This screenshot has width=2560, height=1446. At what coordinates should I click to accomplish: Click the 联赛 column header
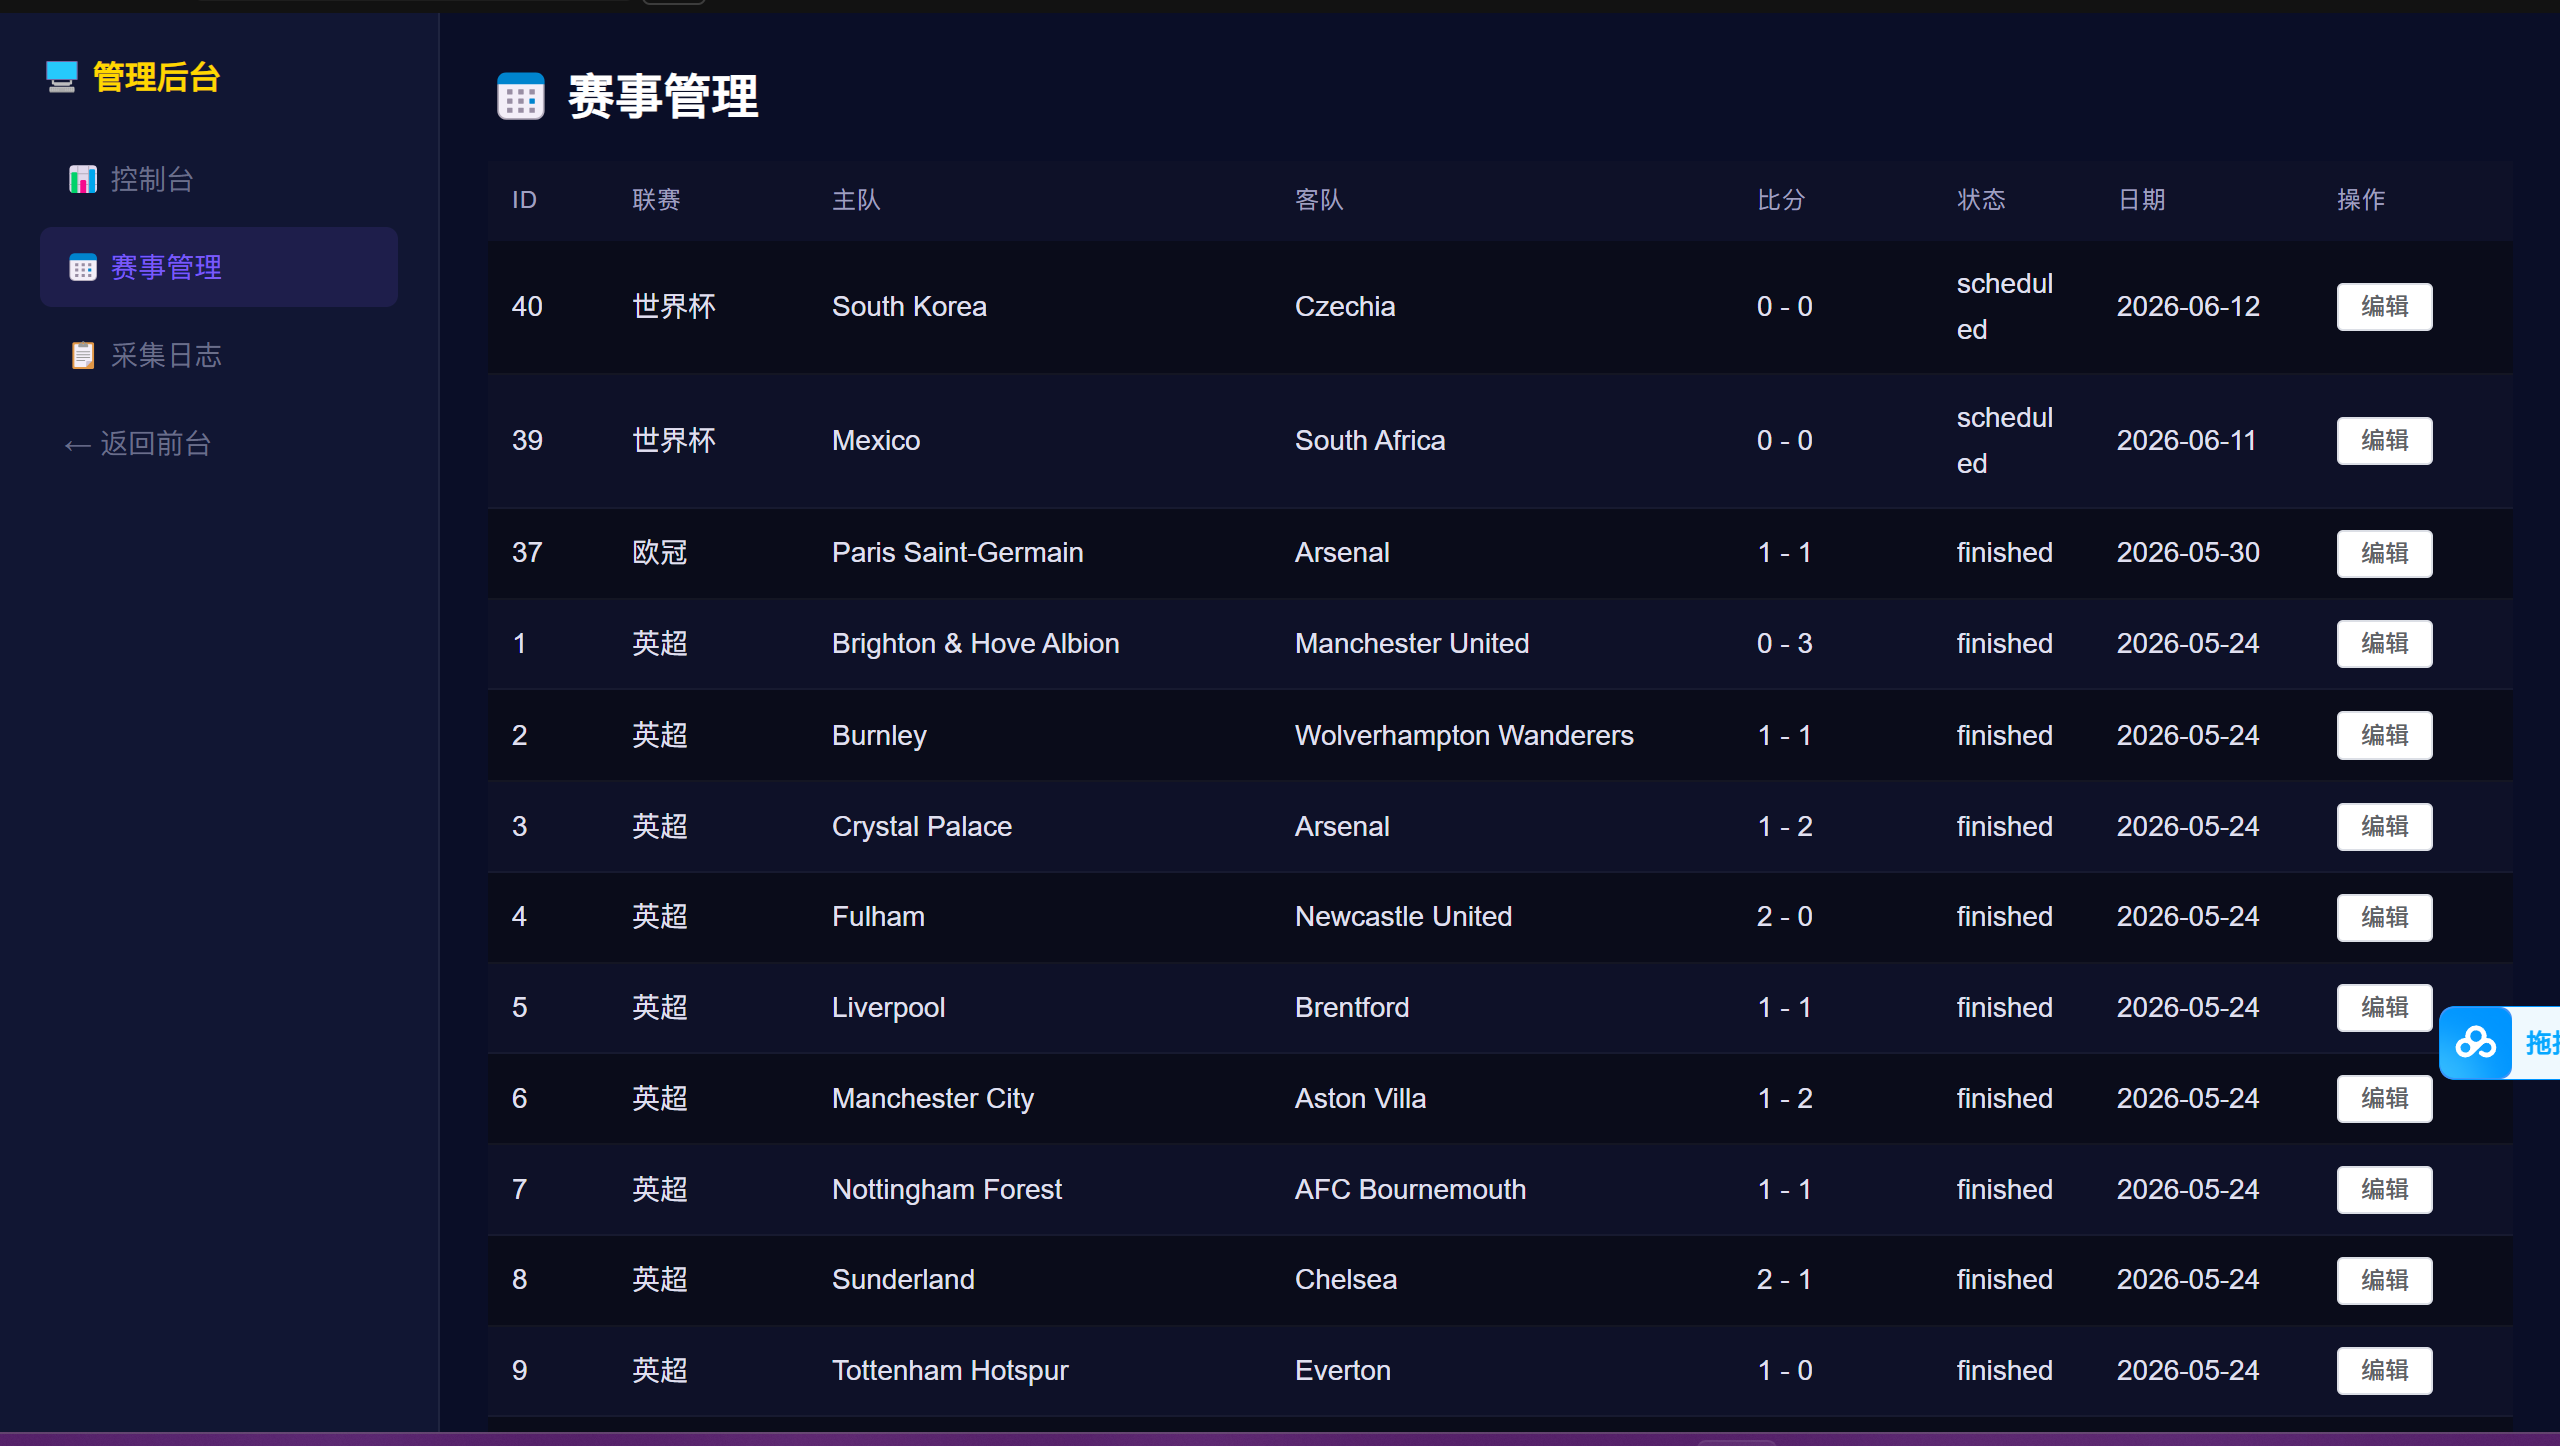656,200
